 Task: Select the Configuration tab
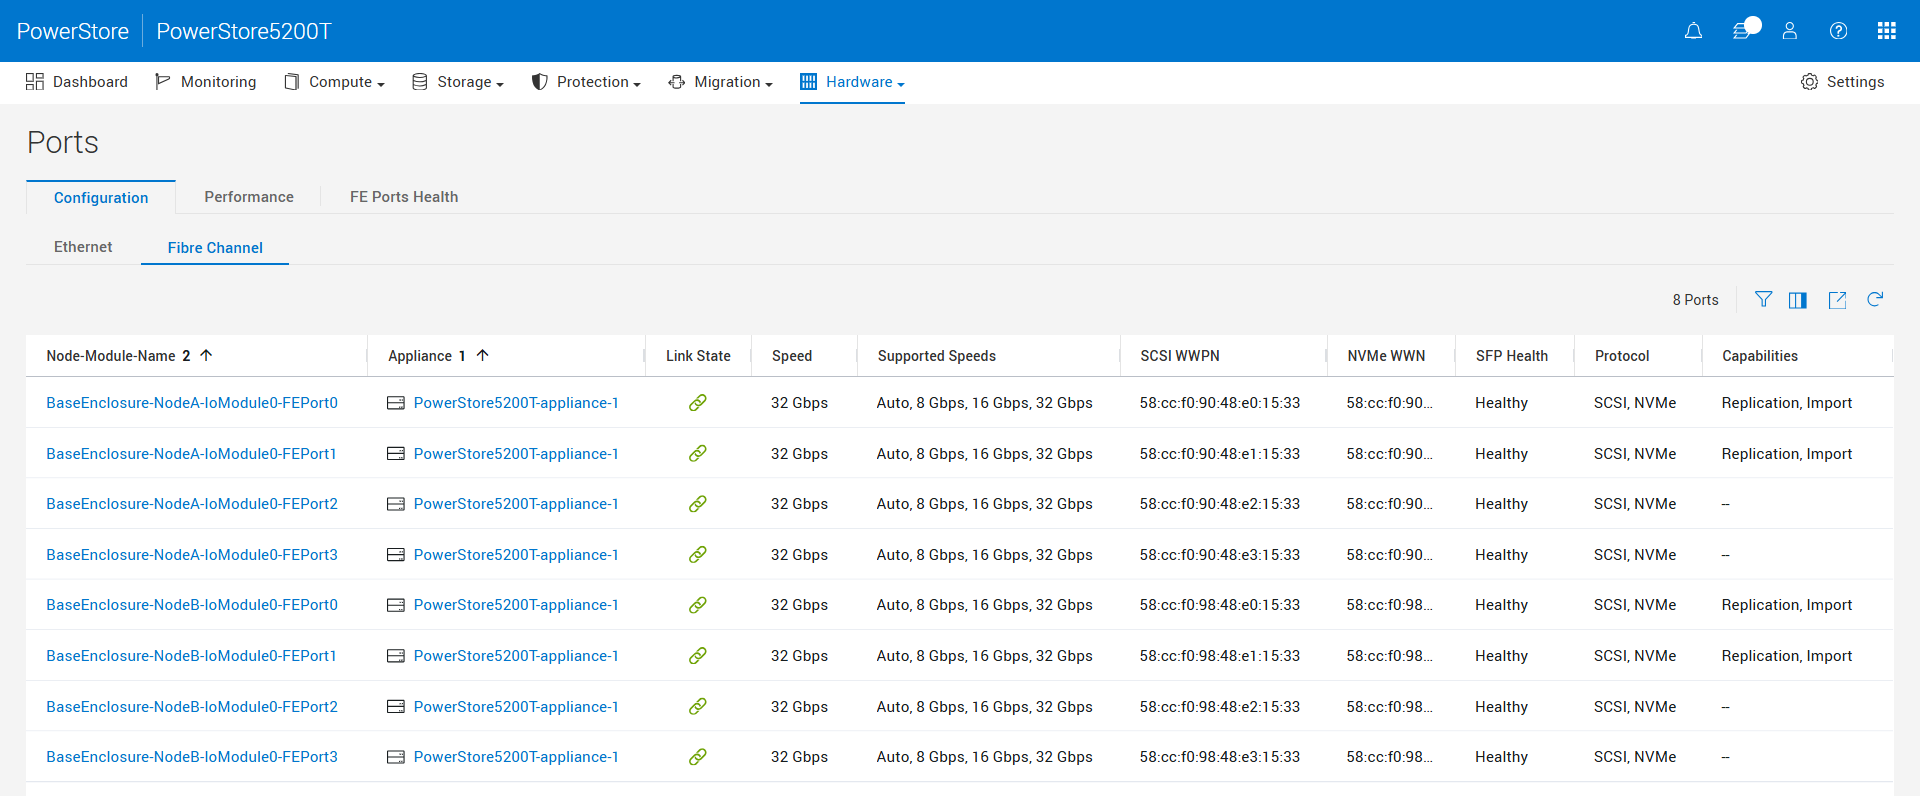[x=101, y=198]
